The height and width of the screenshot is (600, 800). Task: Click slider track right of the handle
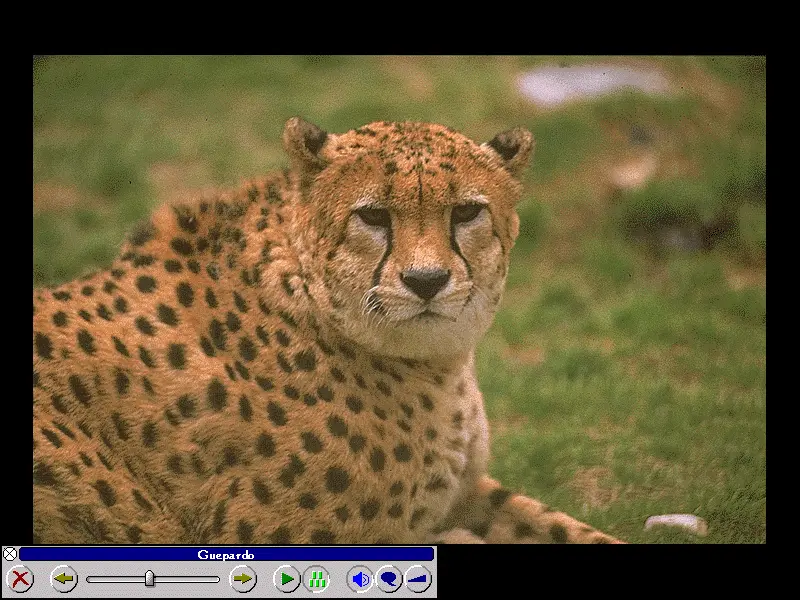coord(190,579)
